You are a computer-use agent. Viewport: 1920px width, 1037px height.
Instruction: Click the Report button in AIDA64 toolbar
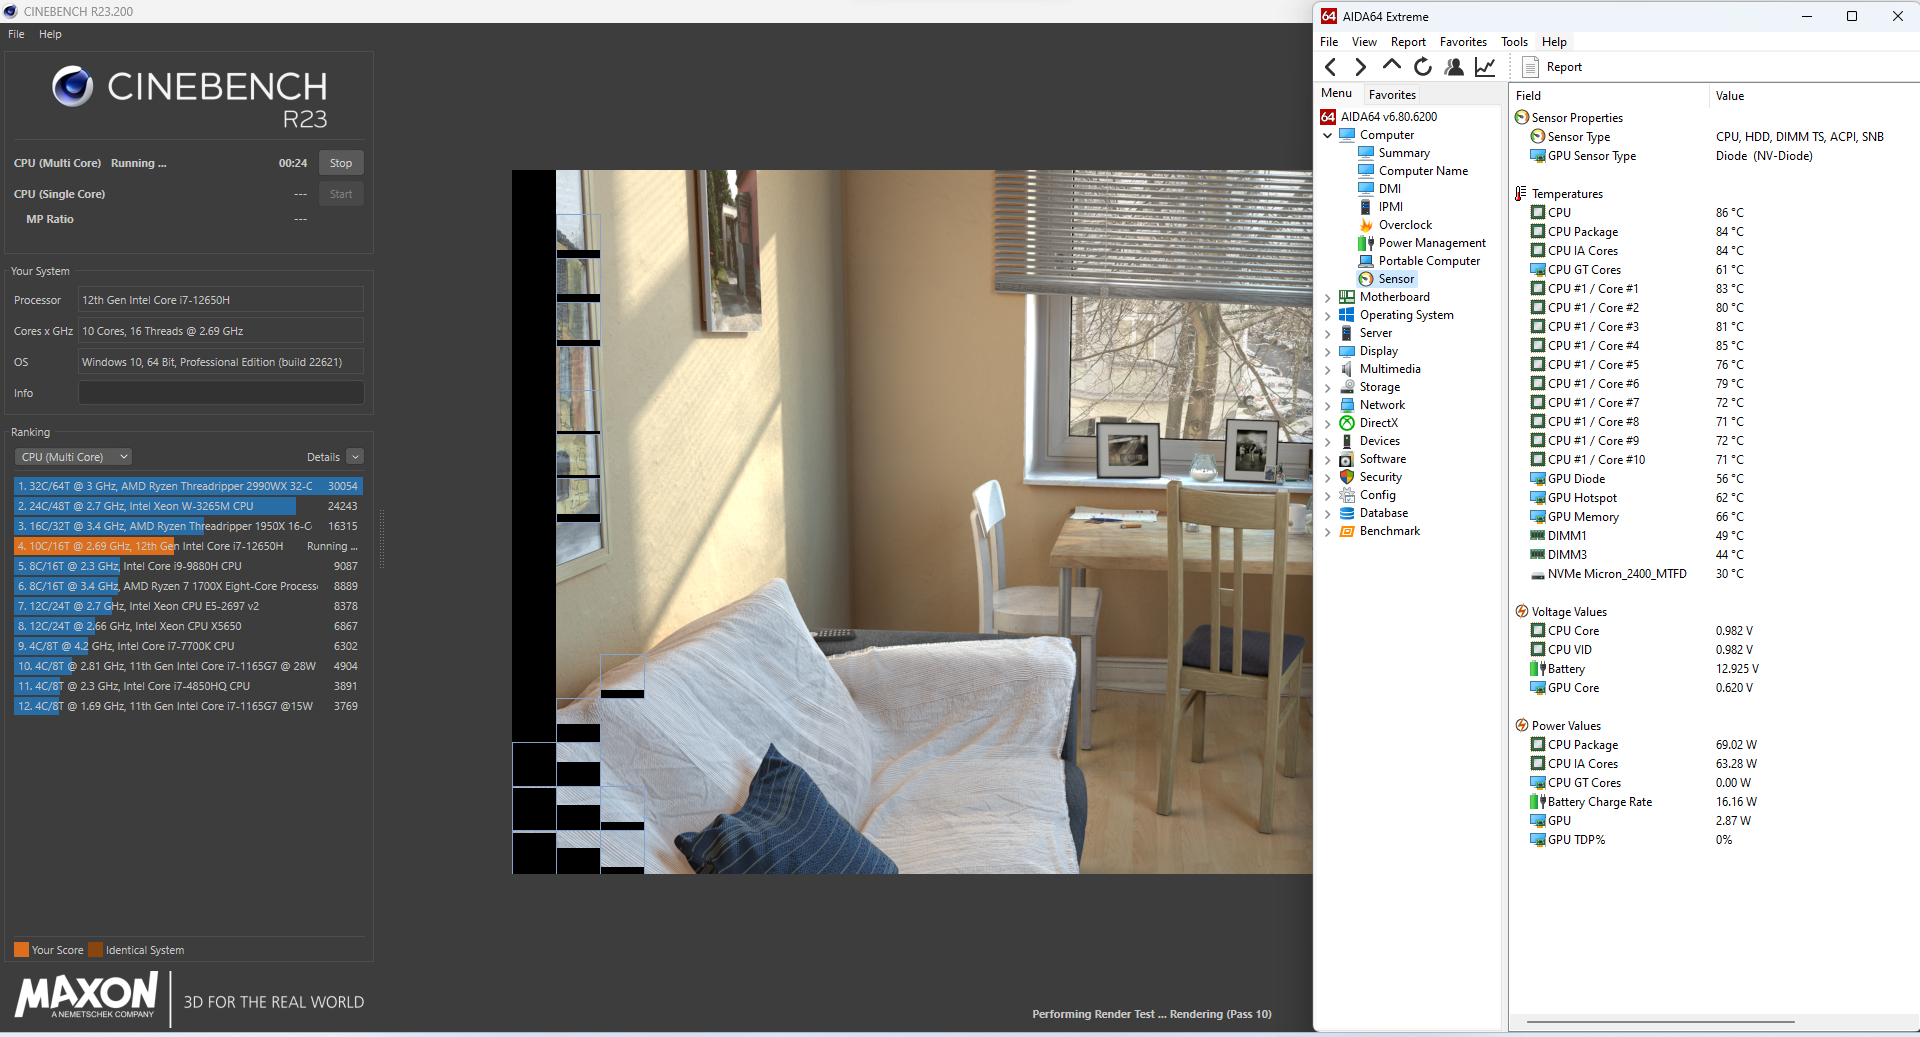[1552, 67]
